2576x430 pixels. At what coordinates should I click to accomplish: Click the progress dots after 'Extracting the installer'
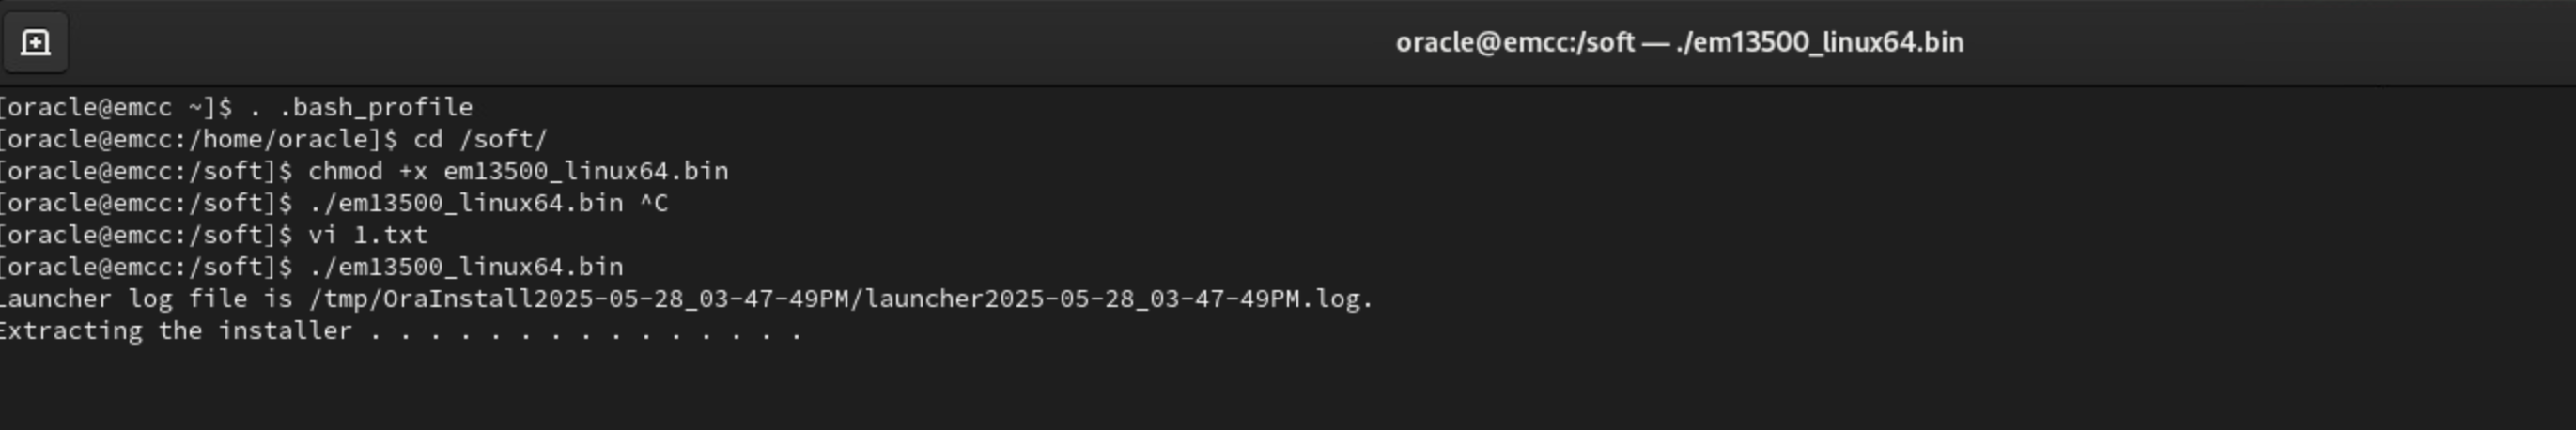coord(585,333)
